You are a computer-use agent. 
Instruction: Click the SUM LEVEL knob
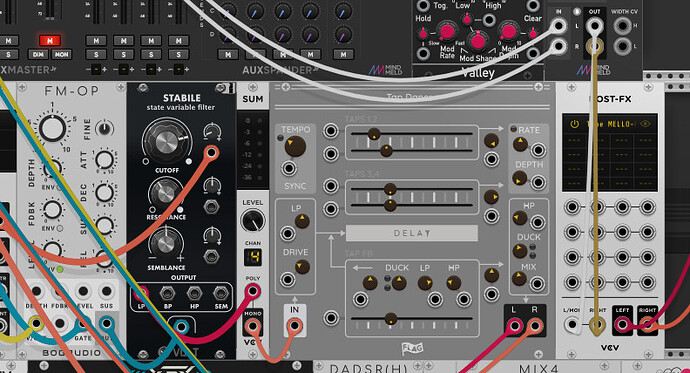pyautogui.click(x=253, y=220)
